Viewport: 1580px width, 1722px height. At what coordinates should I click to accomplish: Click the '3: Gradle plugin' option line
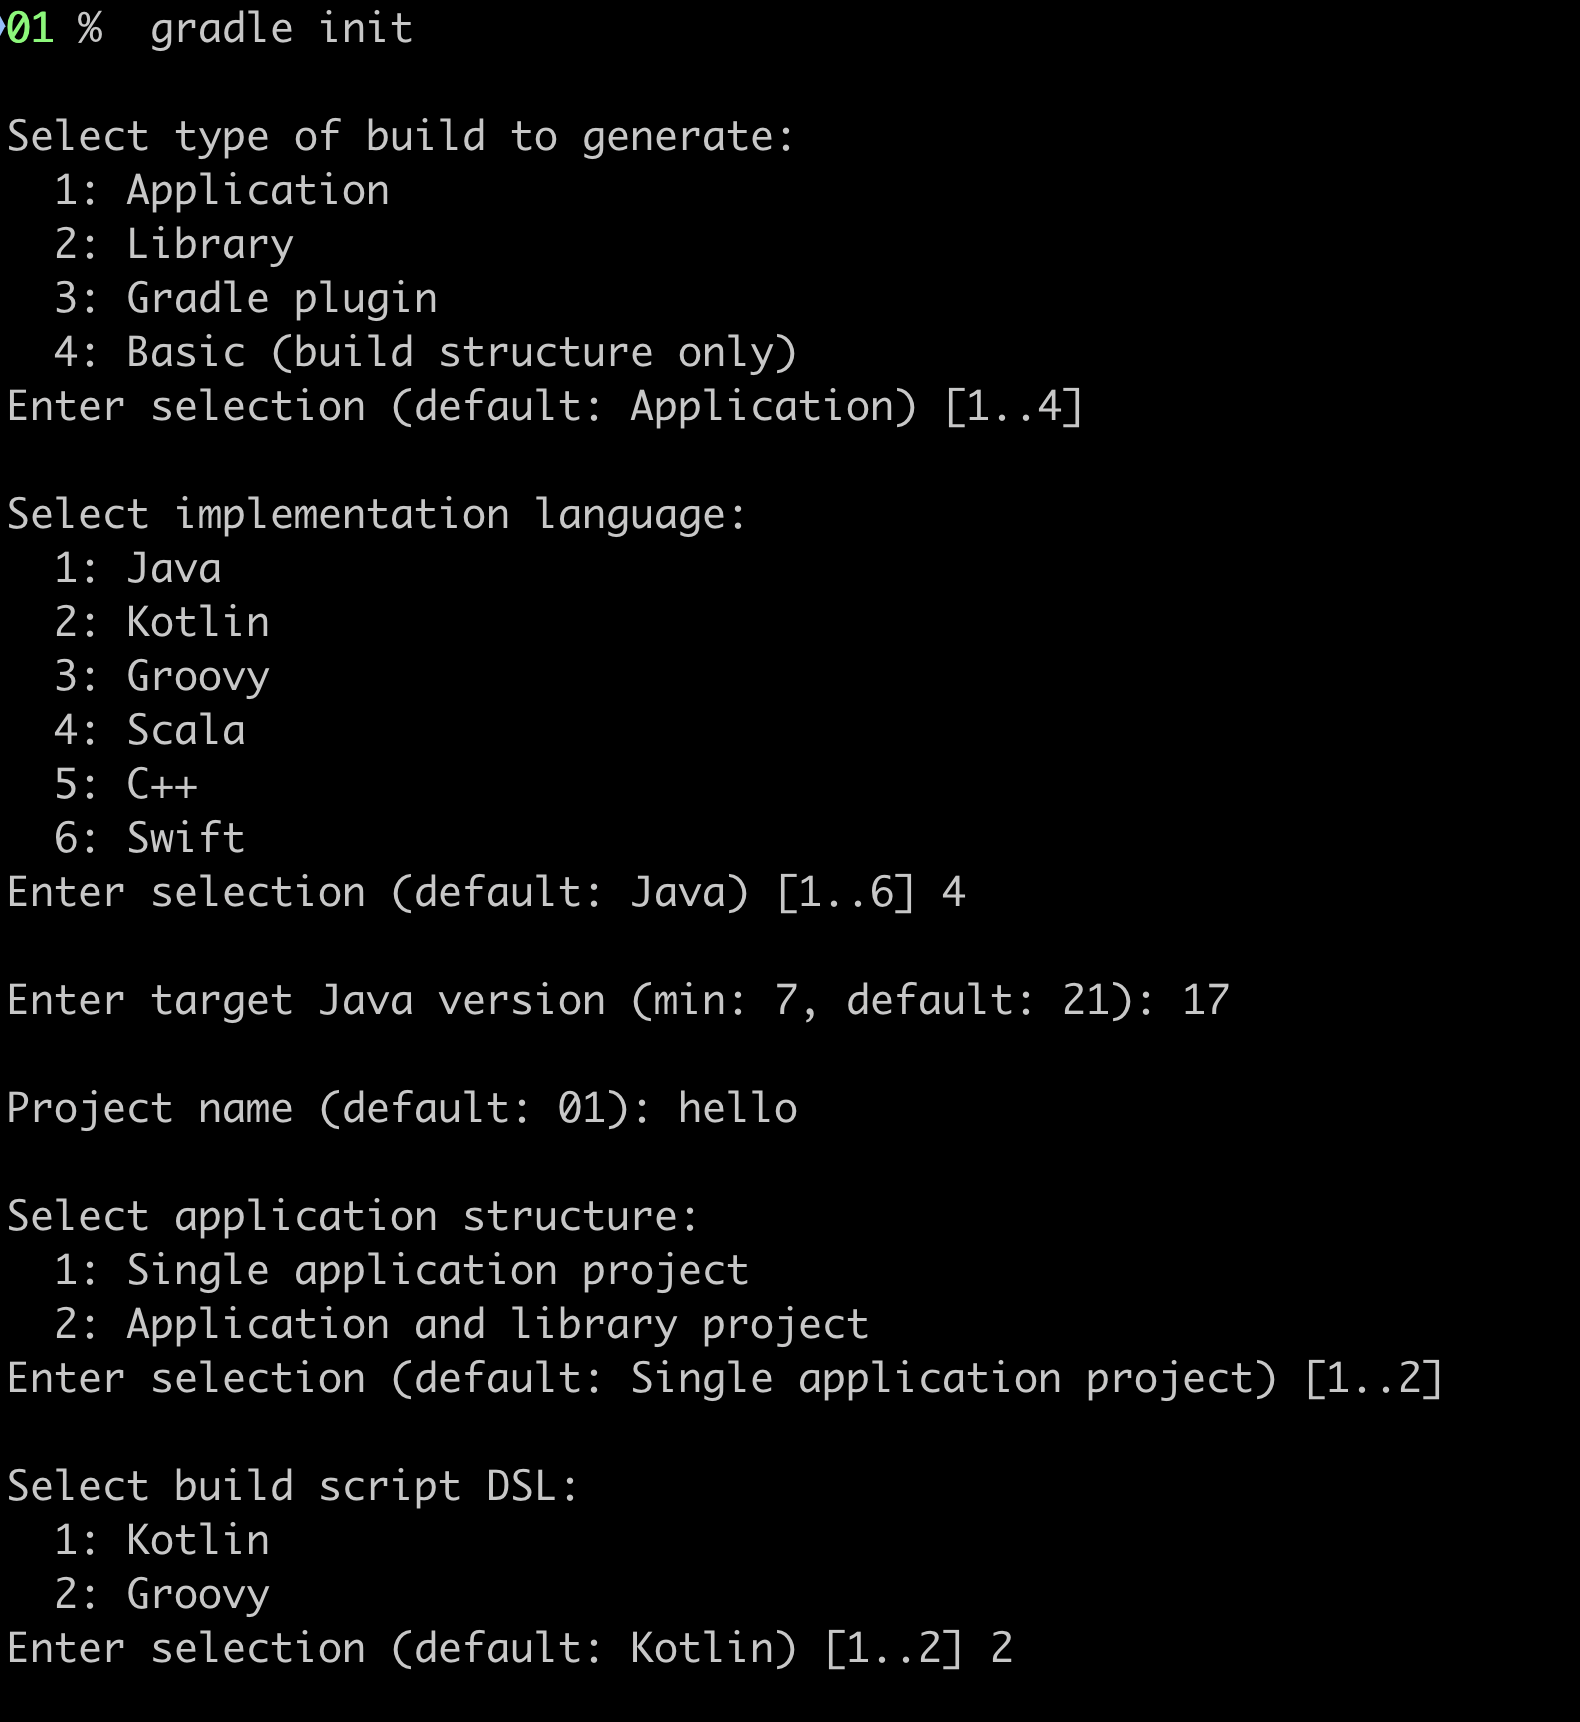point(246,299)
